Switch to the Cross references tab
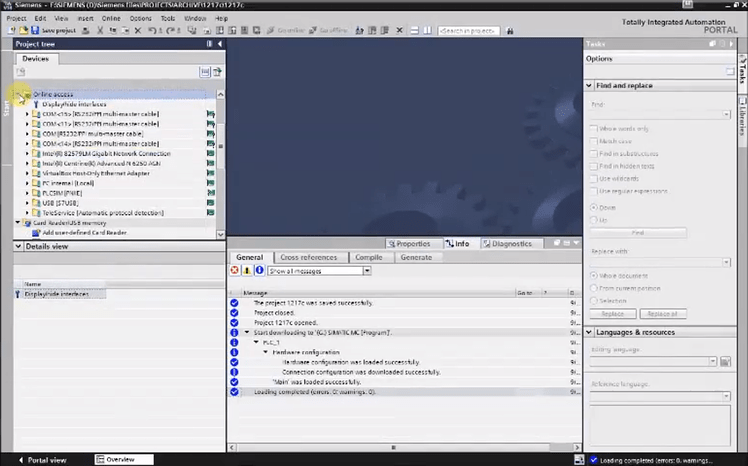 click(308, 257)
